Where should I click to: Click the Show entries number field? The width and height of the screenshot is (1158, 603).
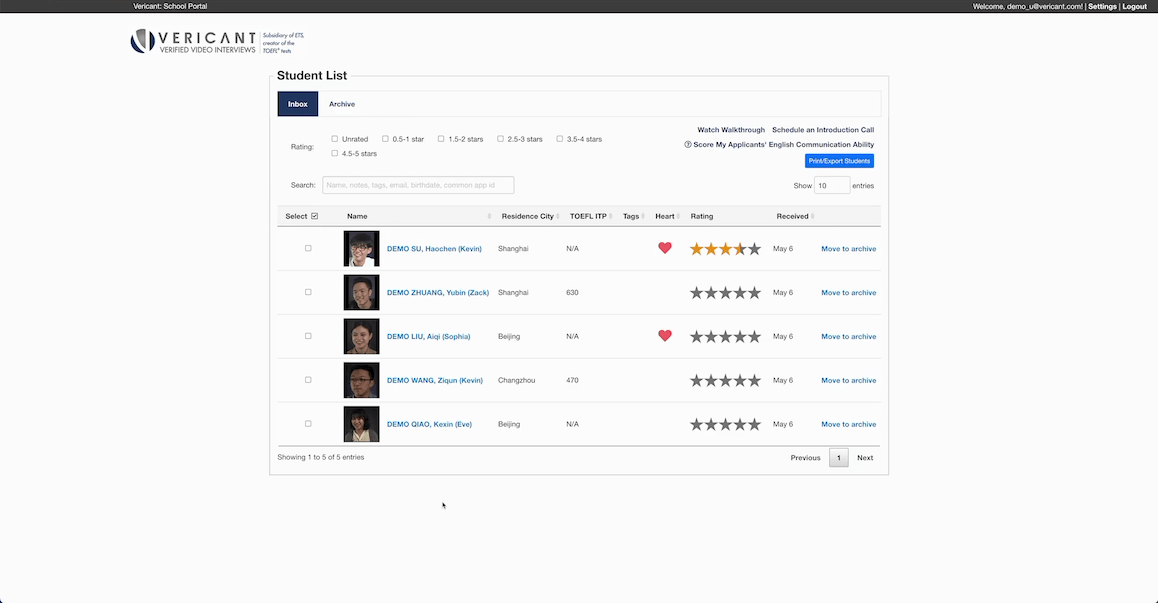831,185
